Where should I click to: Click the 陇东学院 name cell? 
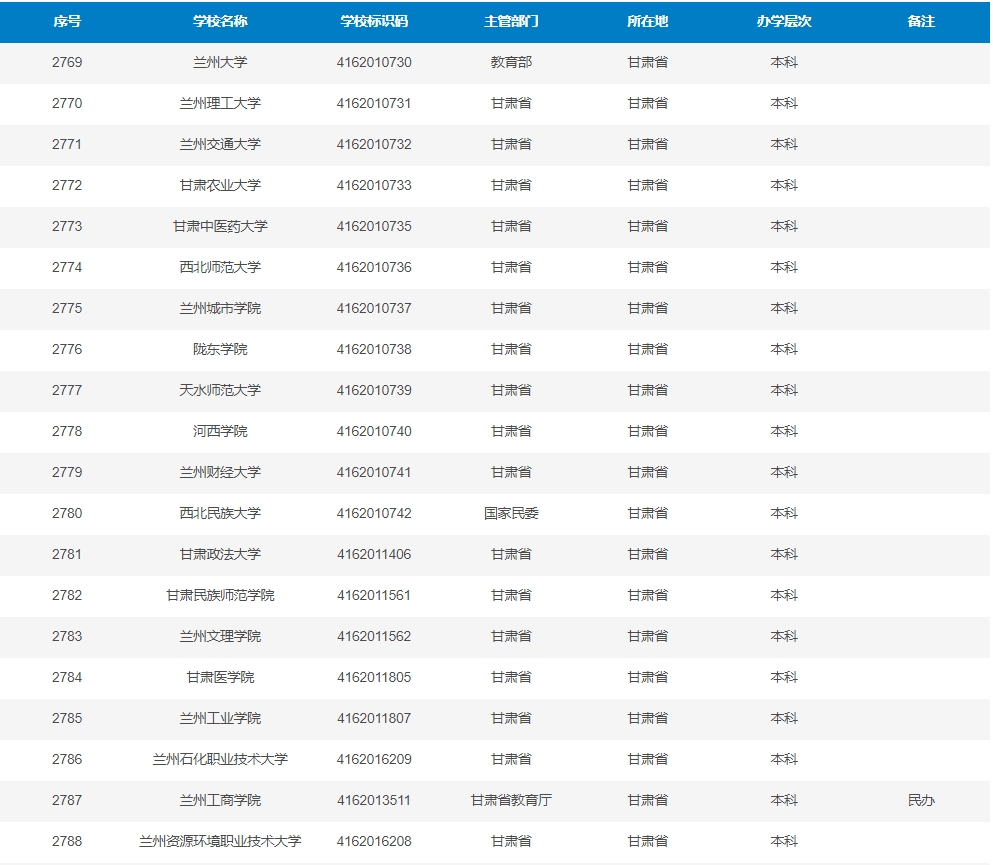[x=220, y=349]
